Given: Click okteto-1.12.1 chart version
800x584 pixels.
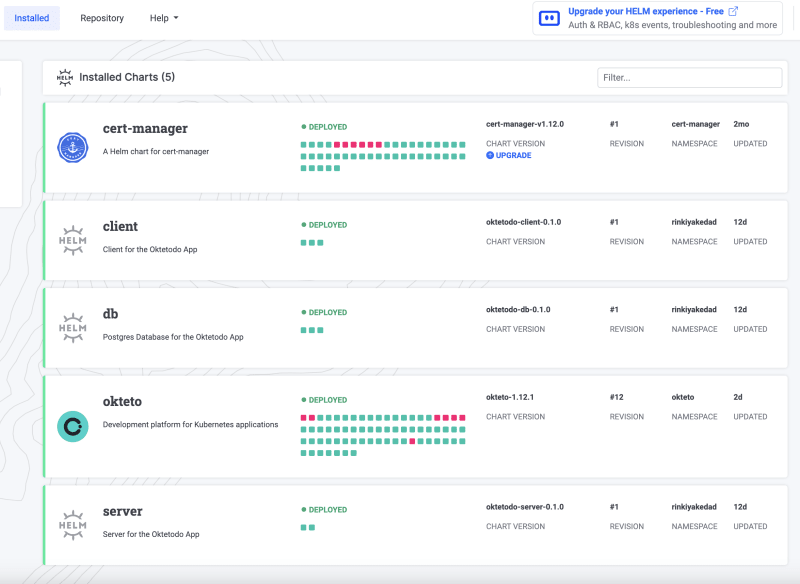Looking at the screenshot, I should click(510, 397).
